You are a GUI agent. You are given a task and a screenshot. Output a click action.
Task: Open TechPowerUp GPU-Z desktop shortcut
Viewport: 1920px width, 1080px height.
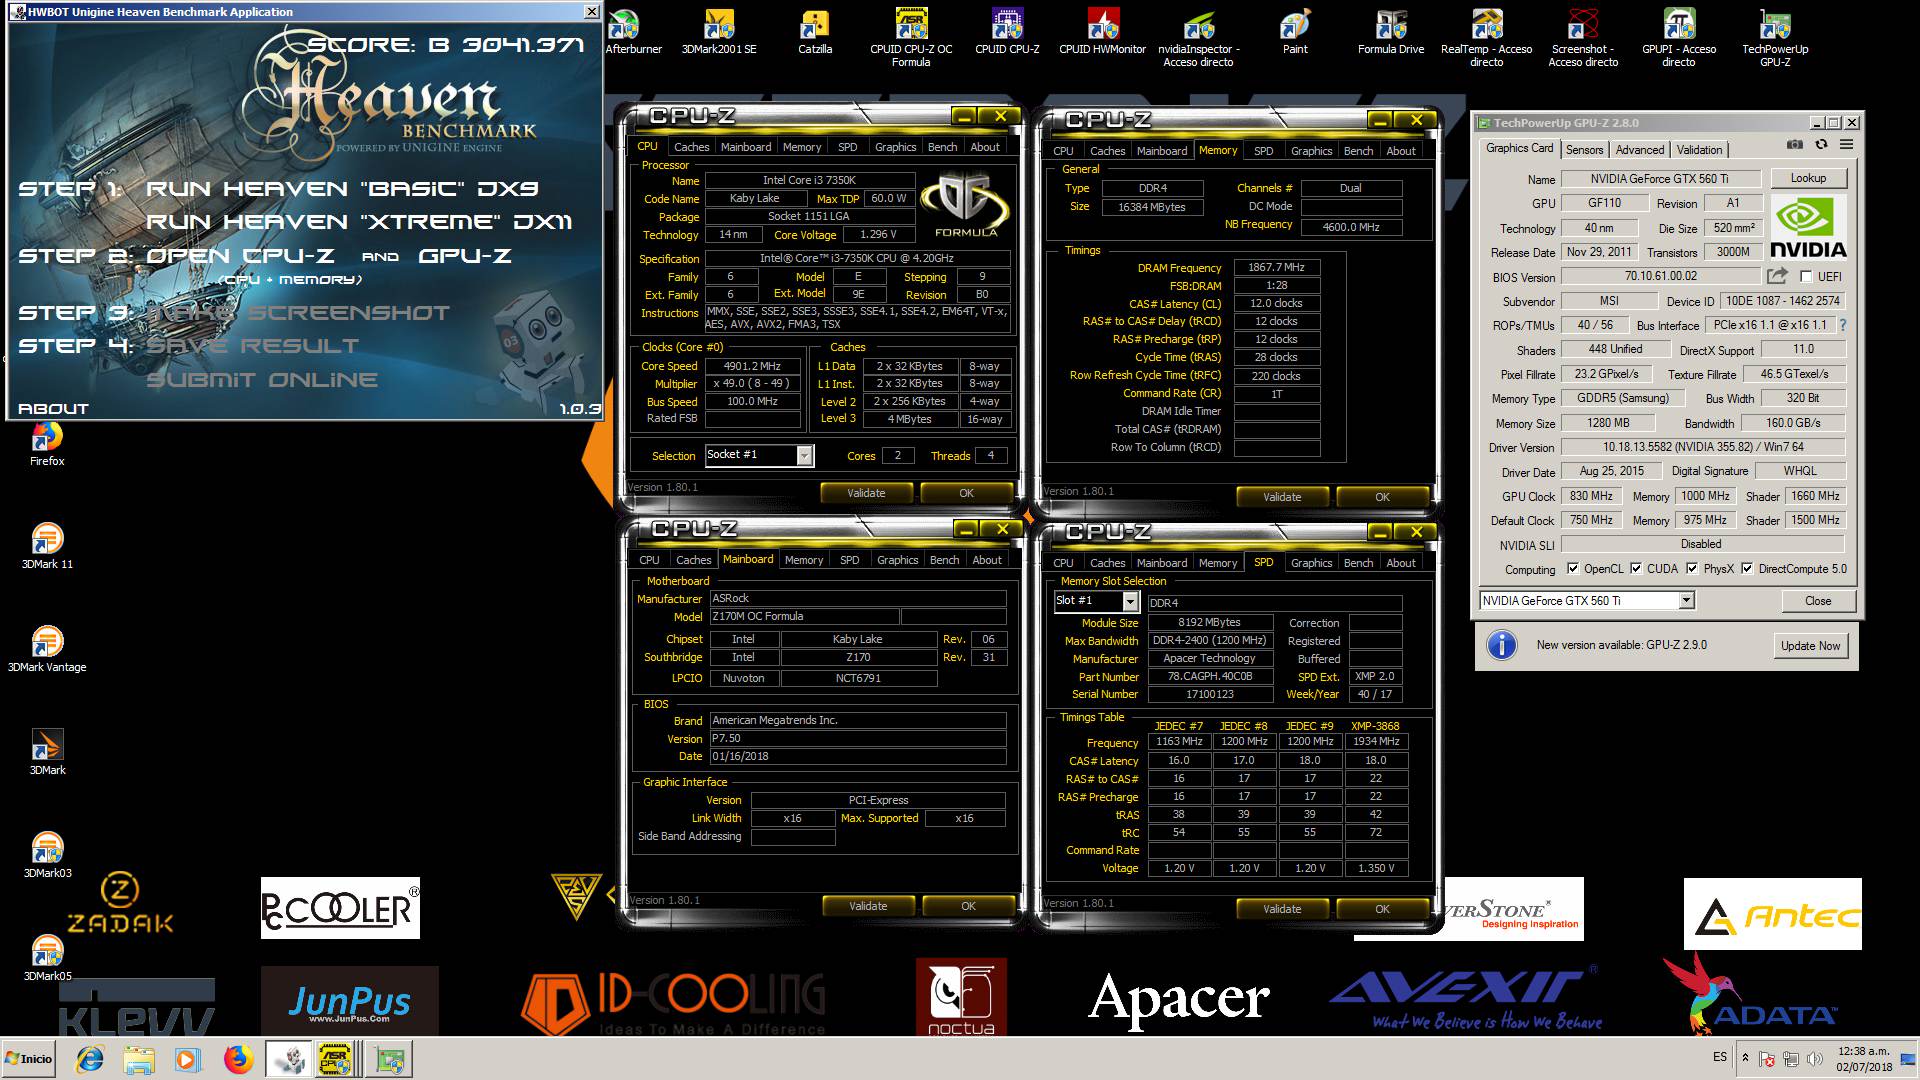point(1775,38)
